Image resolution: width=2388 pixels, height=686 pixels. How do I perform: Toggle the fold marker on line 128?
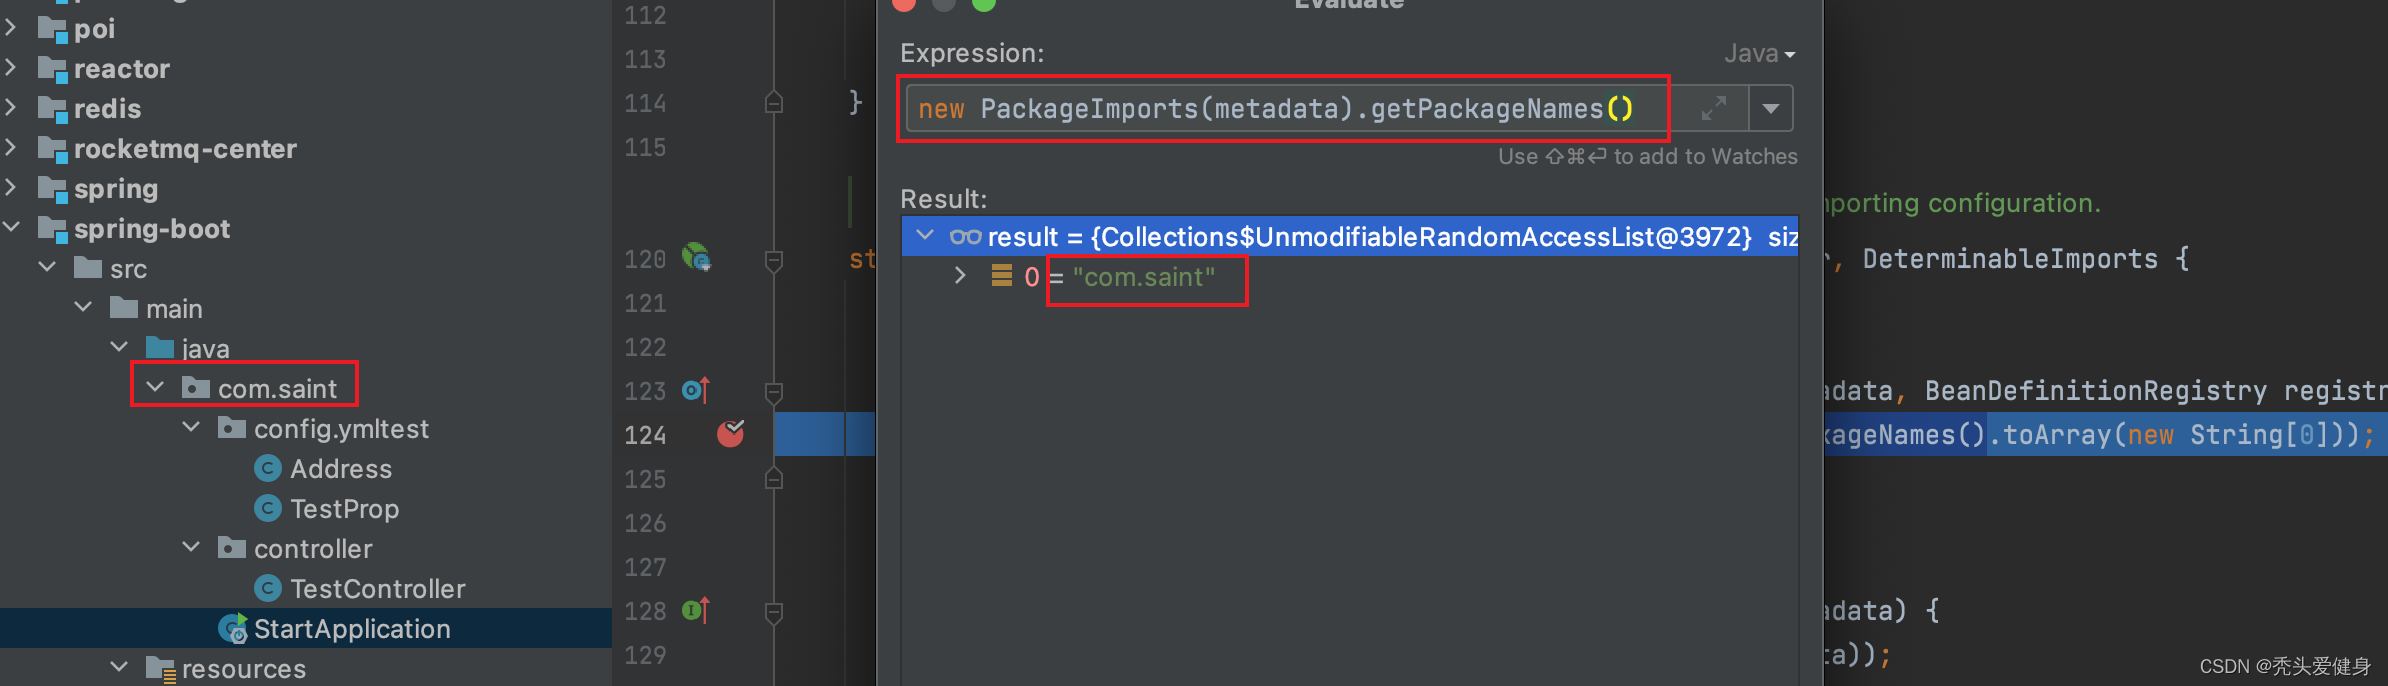[x=774, y=612]
